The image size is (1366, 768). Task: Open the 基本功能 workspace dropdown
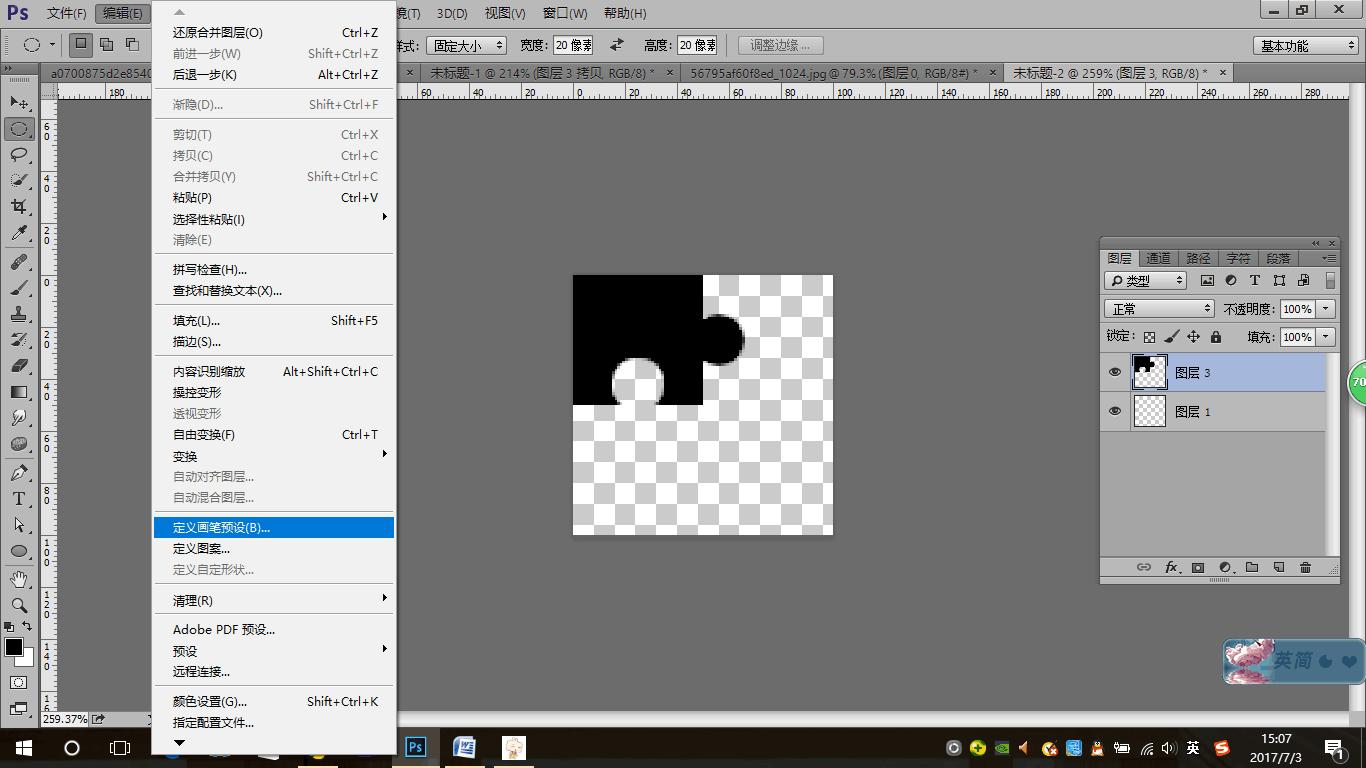pyautogui.click(x=1306, y=45)
